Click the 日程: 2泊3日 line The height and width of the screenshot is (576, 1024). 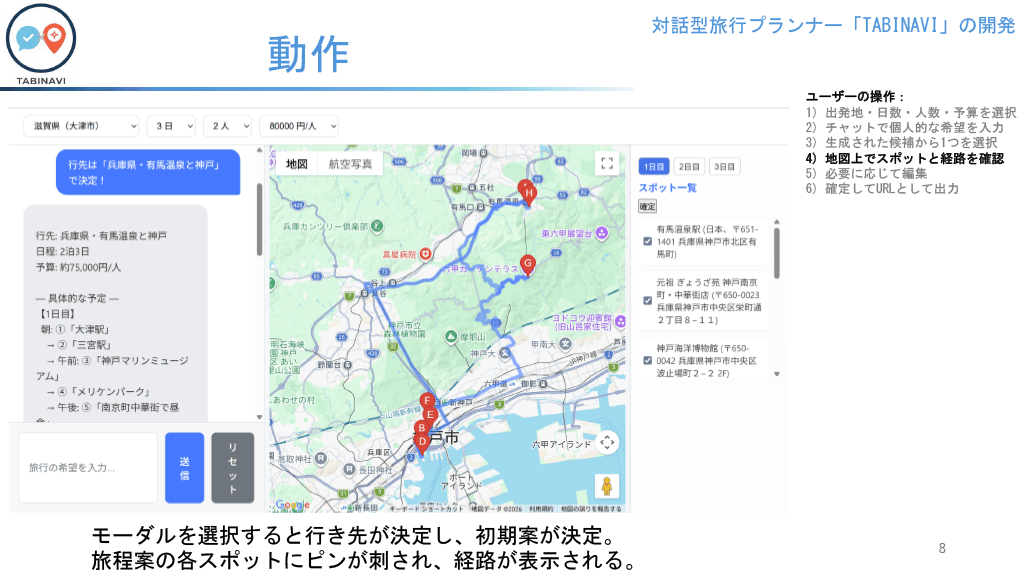[x=63, y=251]
